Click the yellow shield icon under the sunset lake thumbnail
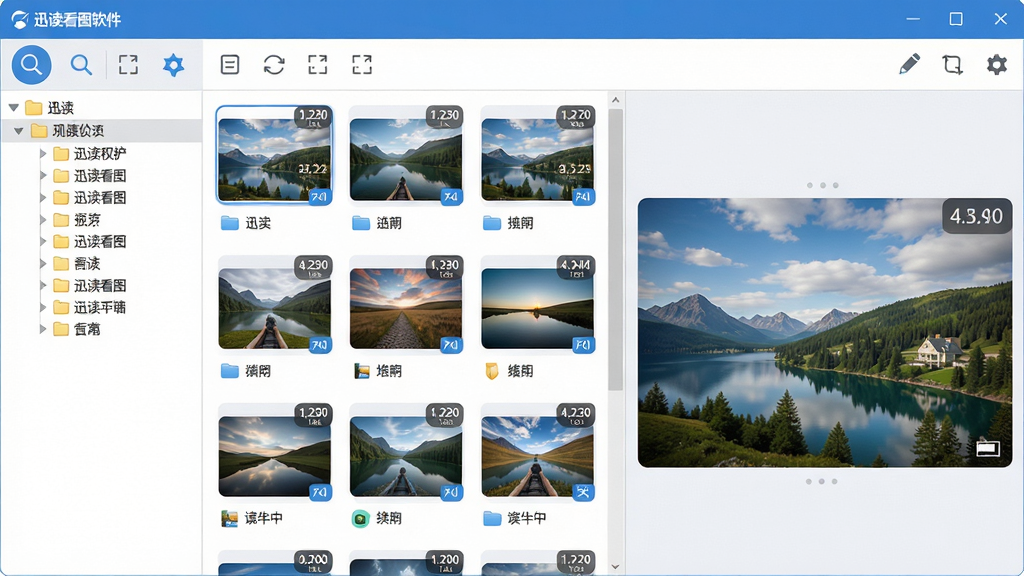Screen dimensions: 1024x576 pos(492,372)
